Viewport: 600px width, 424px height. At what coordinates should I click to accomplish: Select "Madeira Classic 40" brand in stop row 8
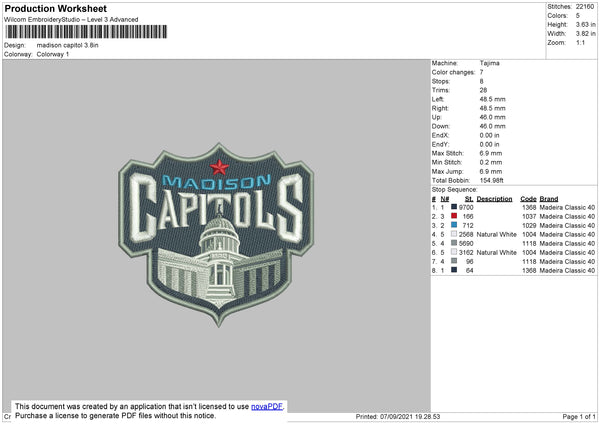pos(567,271)
